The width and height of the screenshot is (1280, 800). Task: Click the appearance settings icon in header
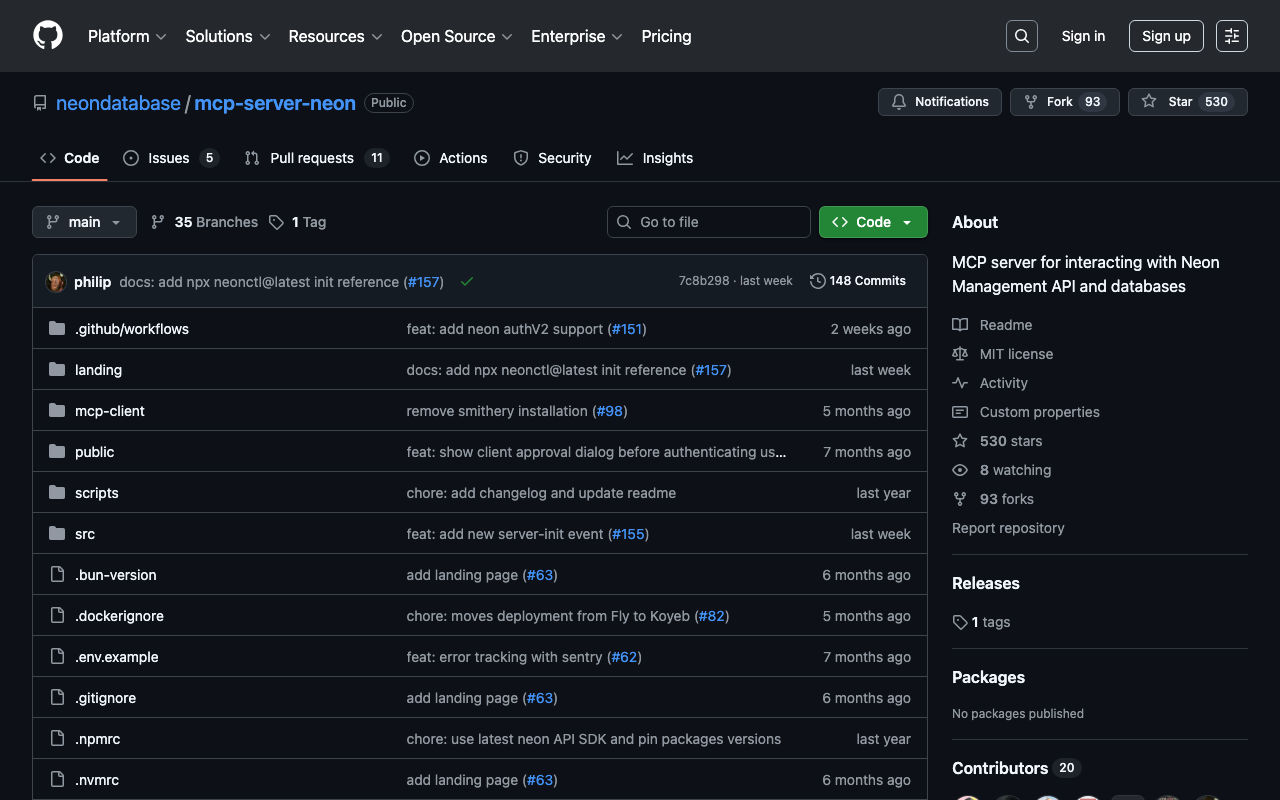1231,36
